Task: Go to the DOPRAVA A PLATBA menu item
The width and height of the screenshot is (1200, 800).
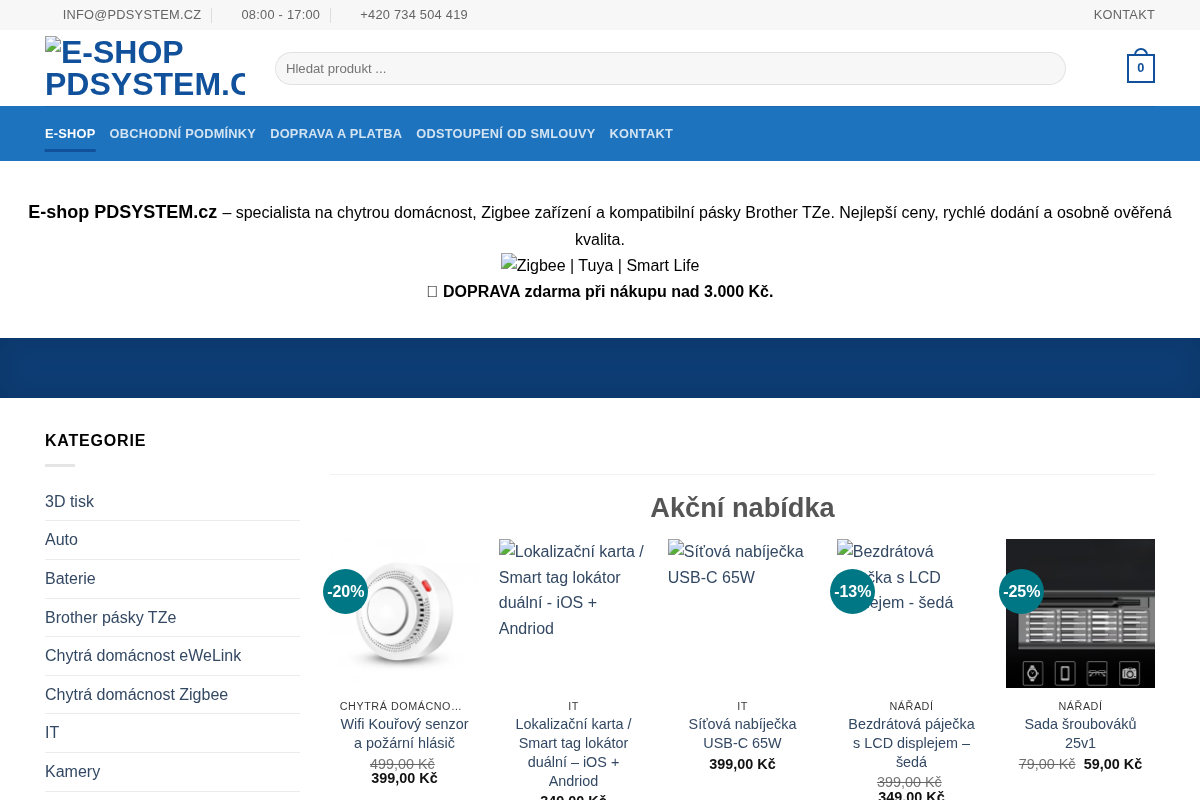Action: [336, 133]
